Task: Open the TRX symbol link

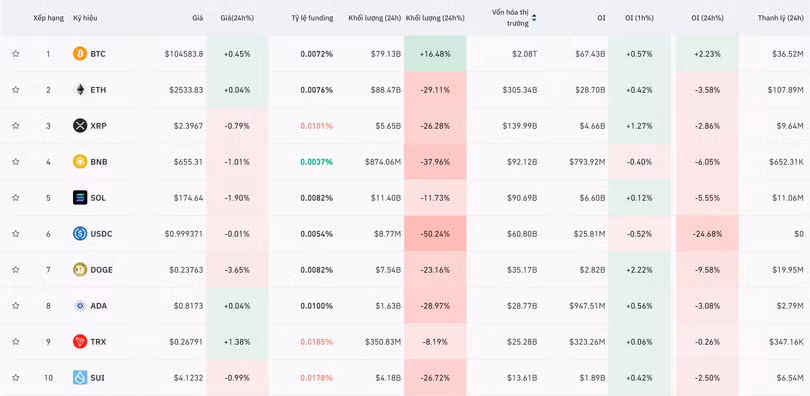Action: pyautogui.click(x=98, y=341)
